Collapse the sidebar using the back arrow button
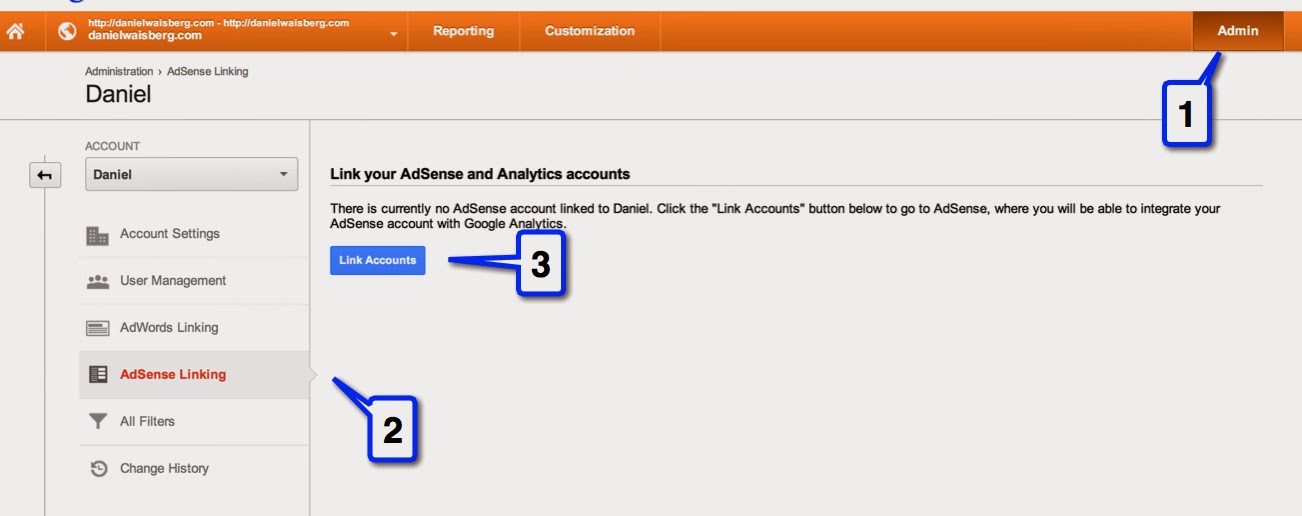Screen dimensions: 1302x516 pyautogui.click(x=45, y=175)
